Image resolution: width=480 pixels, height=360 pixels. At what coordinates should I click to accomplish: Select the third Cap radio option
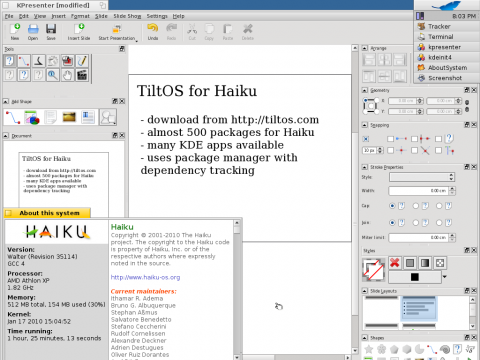[439, 206]
